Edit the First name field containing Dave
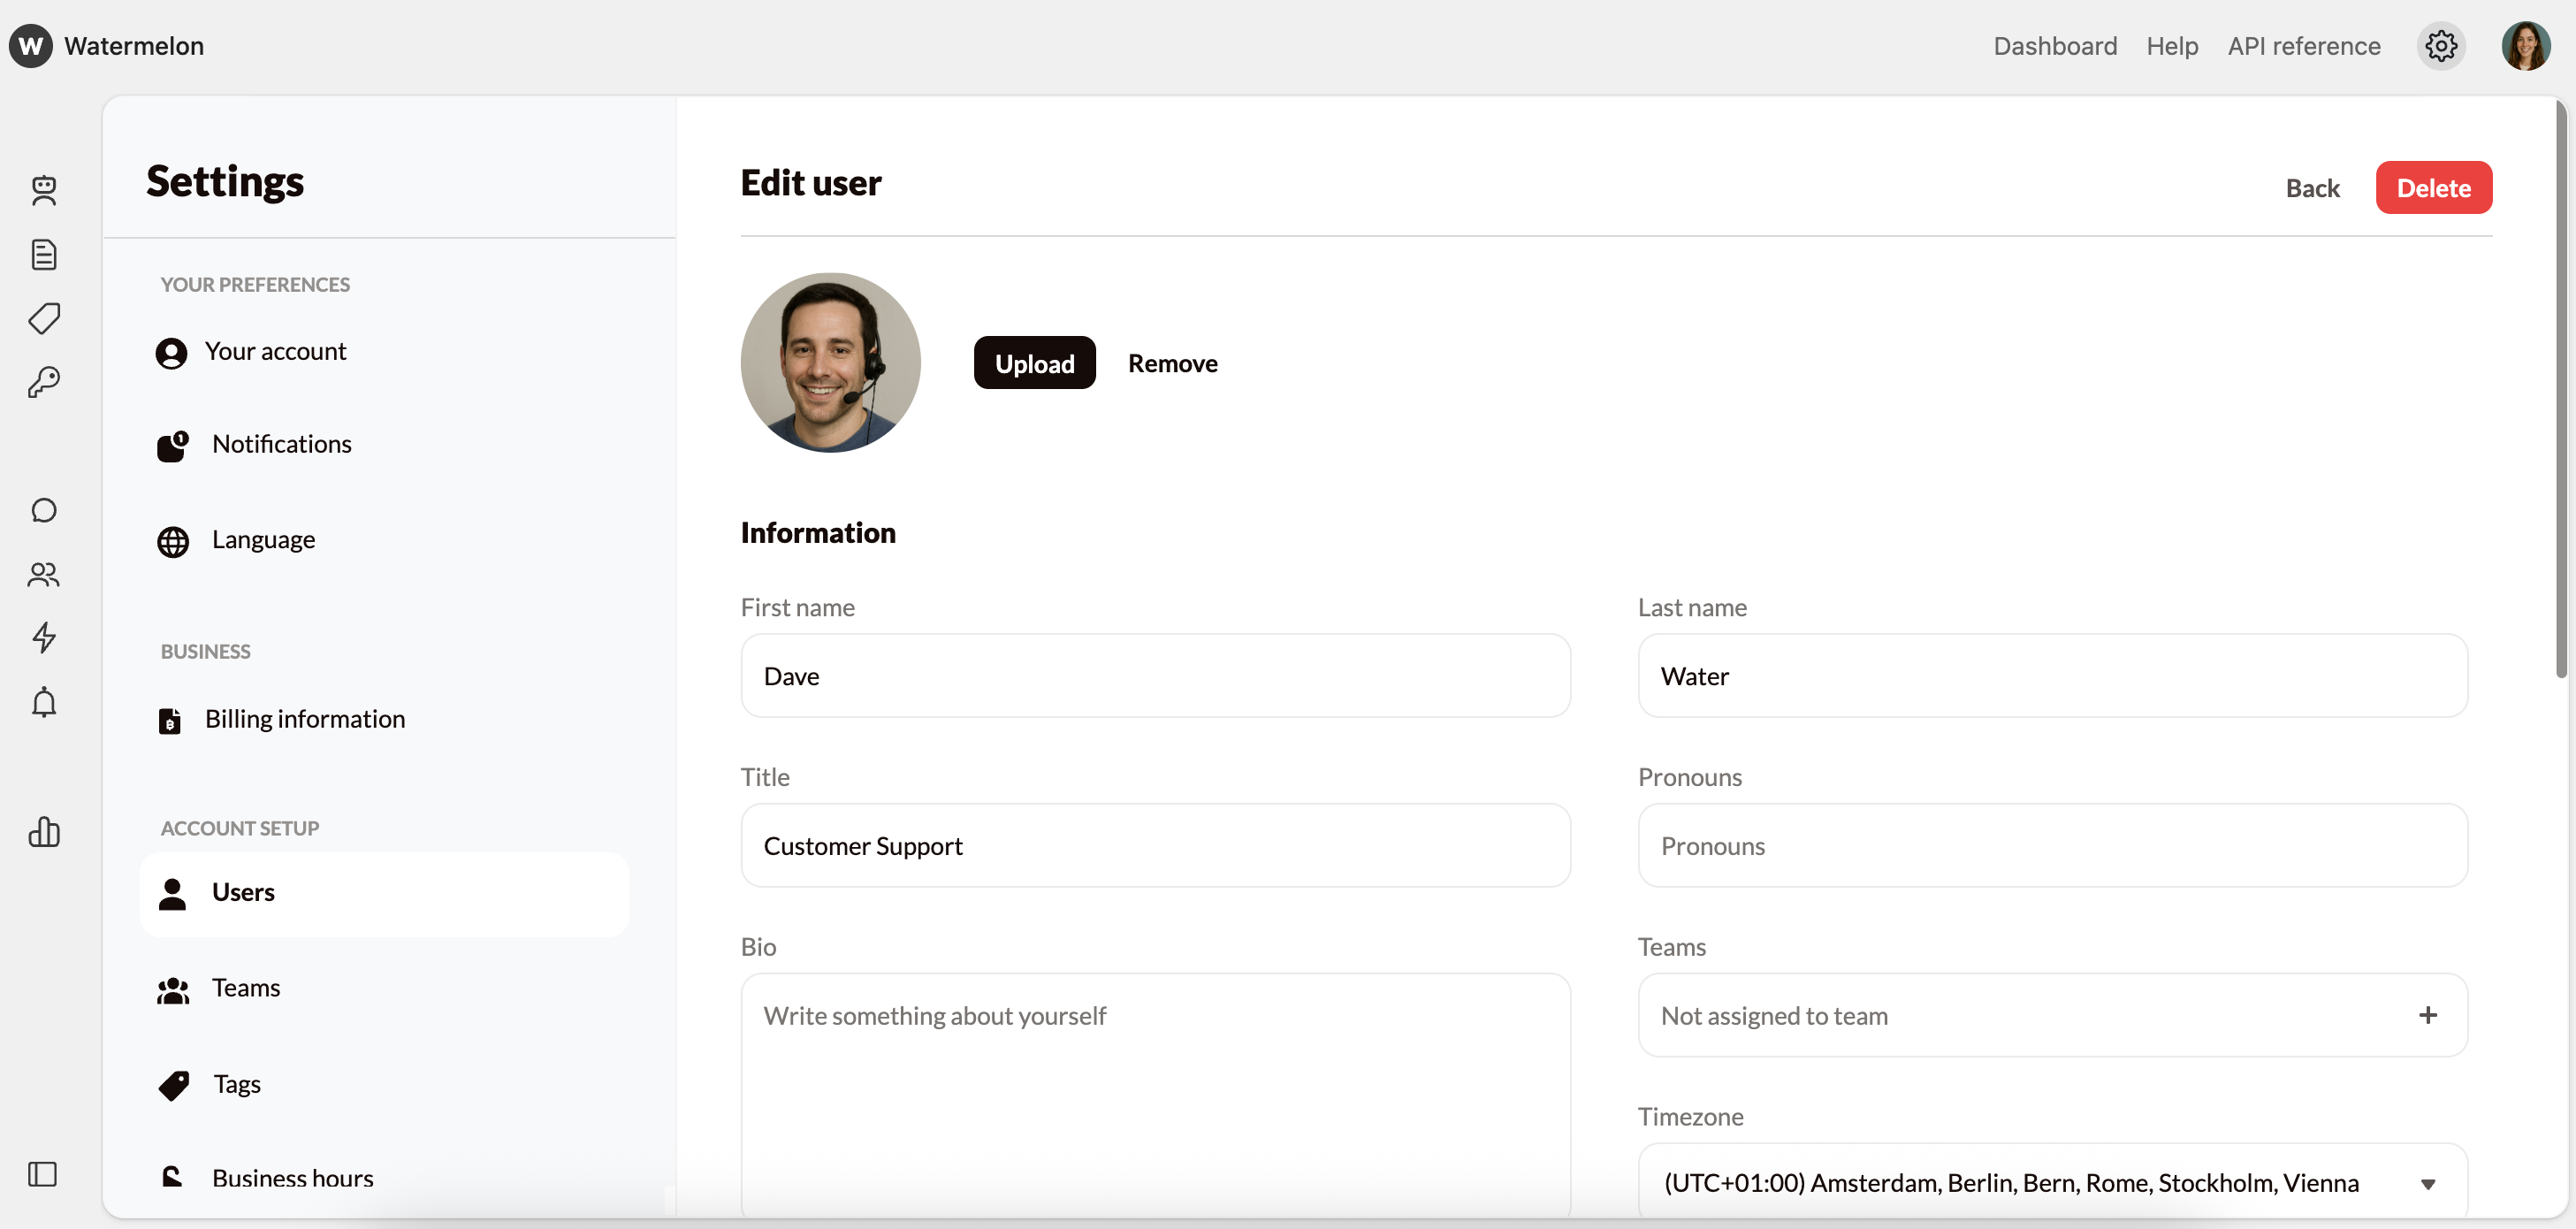Image resolution: width=2576 pixels, height=1229 pixels. [1154, 676]
